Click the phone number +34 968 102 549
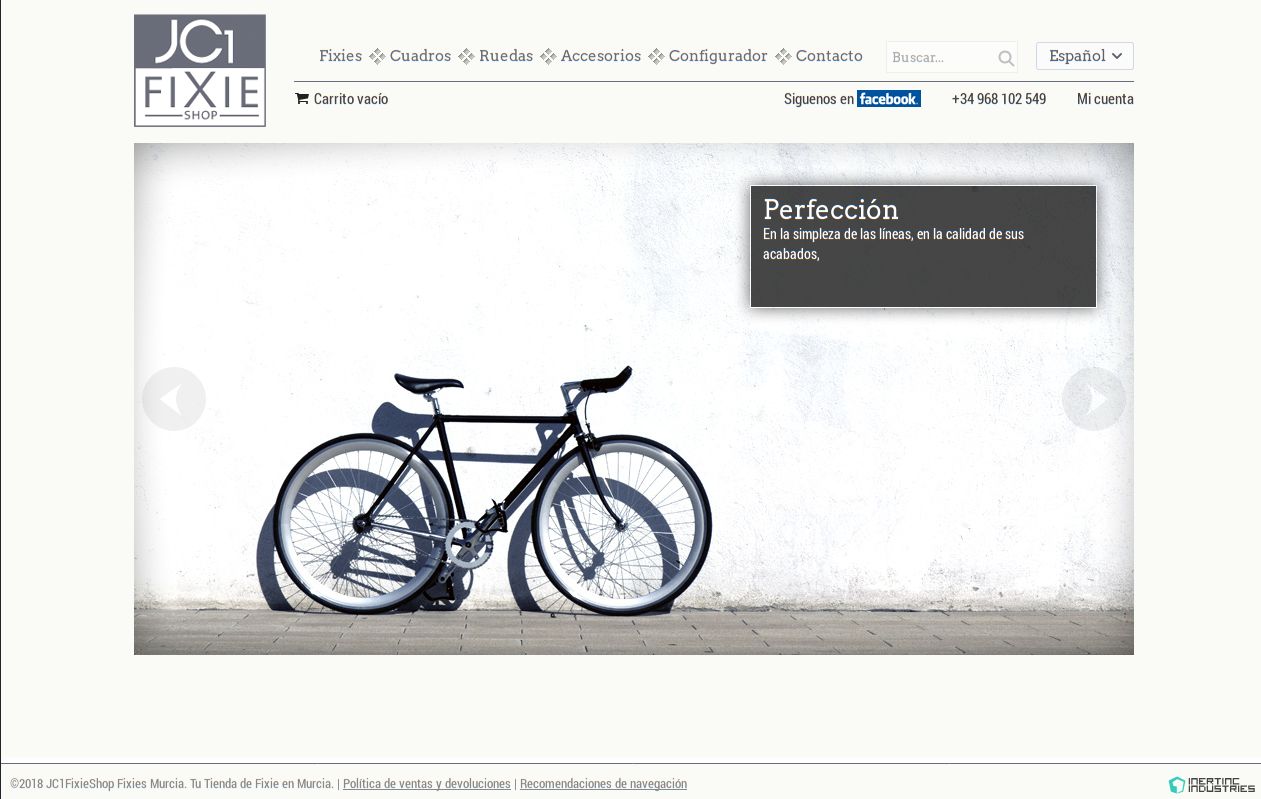This screenshot has width=1261, height=799. tap(999, 99)
